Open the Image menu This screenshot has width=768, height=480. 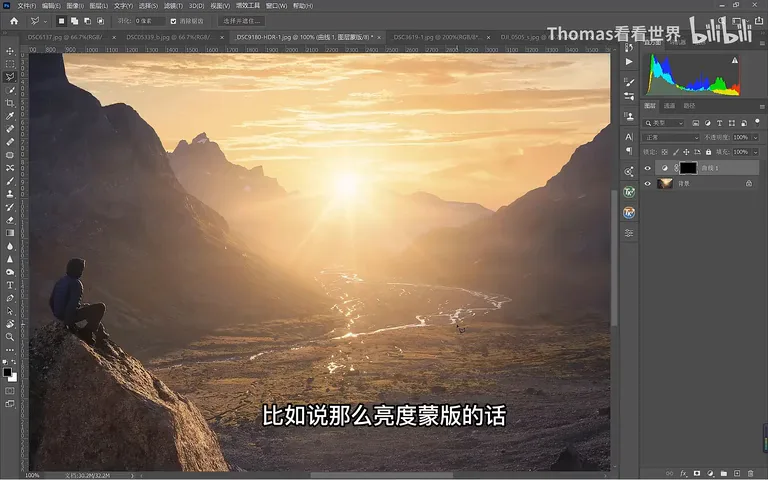click(x=75, y=6)
